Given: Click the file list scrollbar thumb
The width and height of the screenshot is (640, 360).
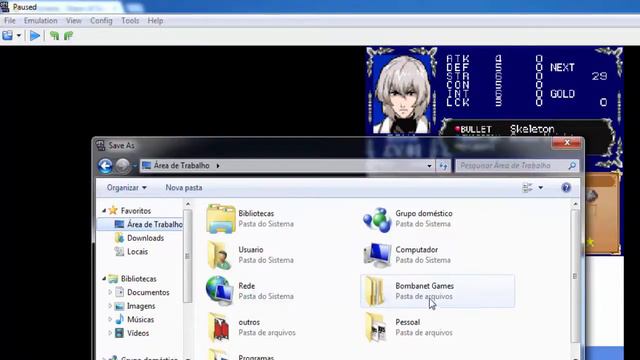Looking at the screenshot, I should (x=575, y=276).
